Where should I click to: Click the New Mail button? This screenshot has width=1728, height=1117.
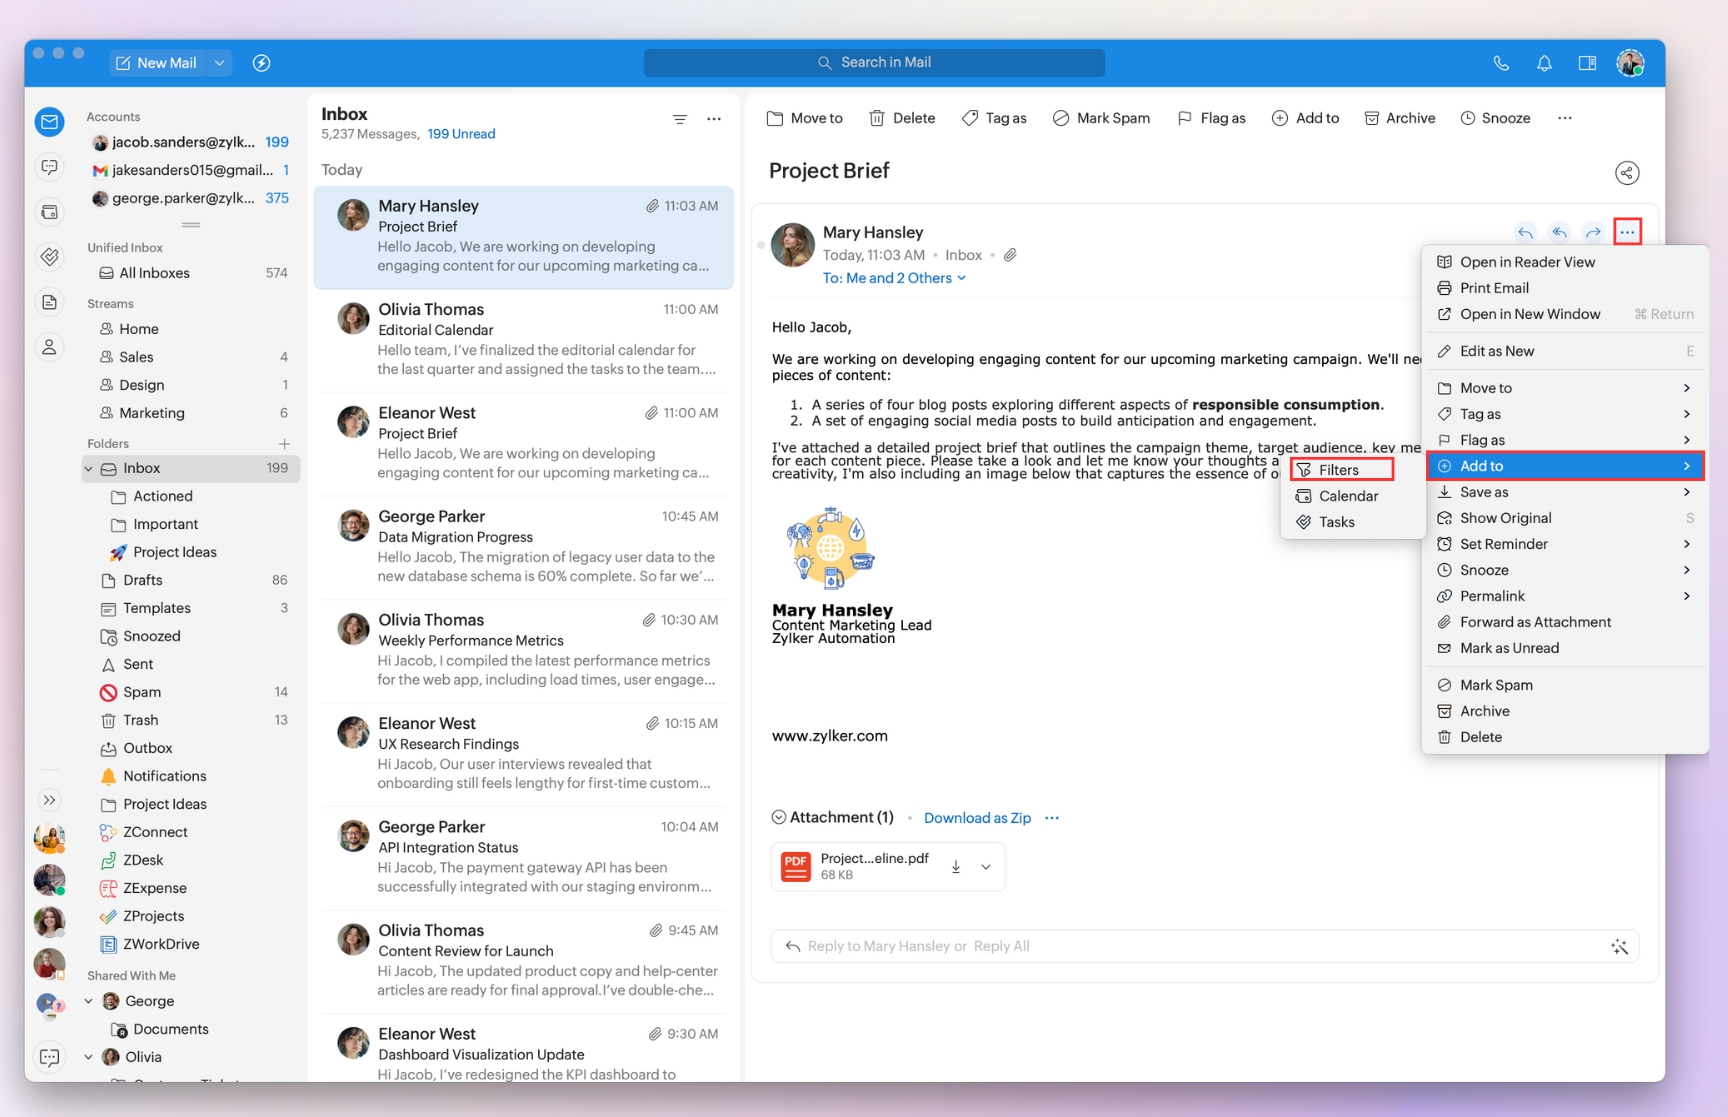click(x=157, y=63)
